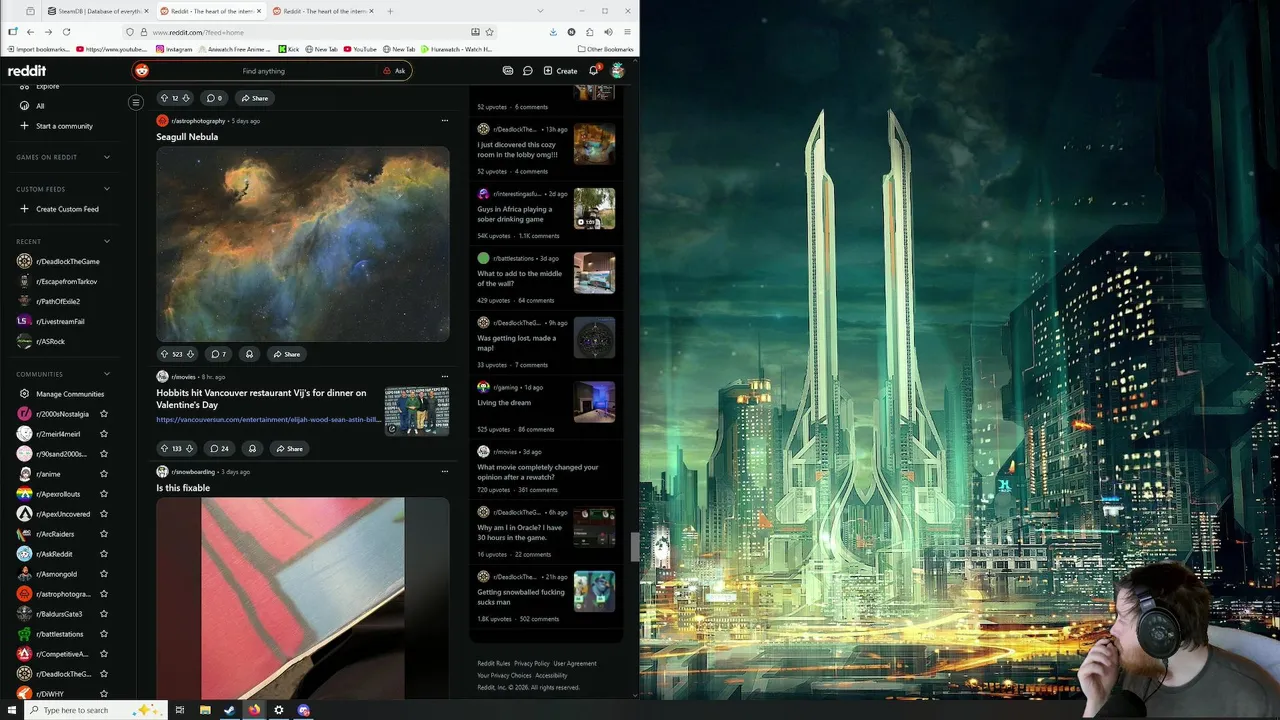
Task: Open the user avatar menu in Reddit header
Action: [618, 71]
